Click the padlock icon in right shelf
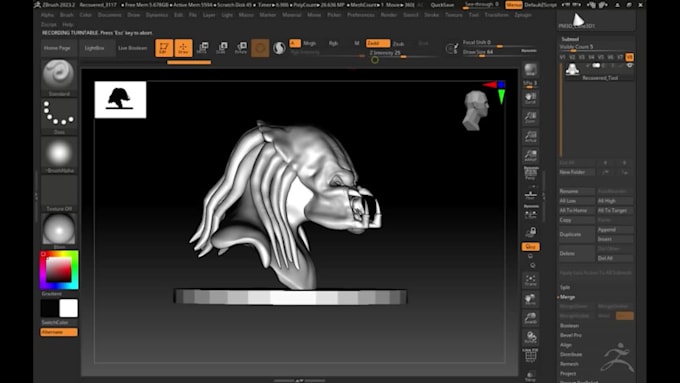Viewport: 680px width, 383px height. point(530,232)
